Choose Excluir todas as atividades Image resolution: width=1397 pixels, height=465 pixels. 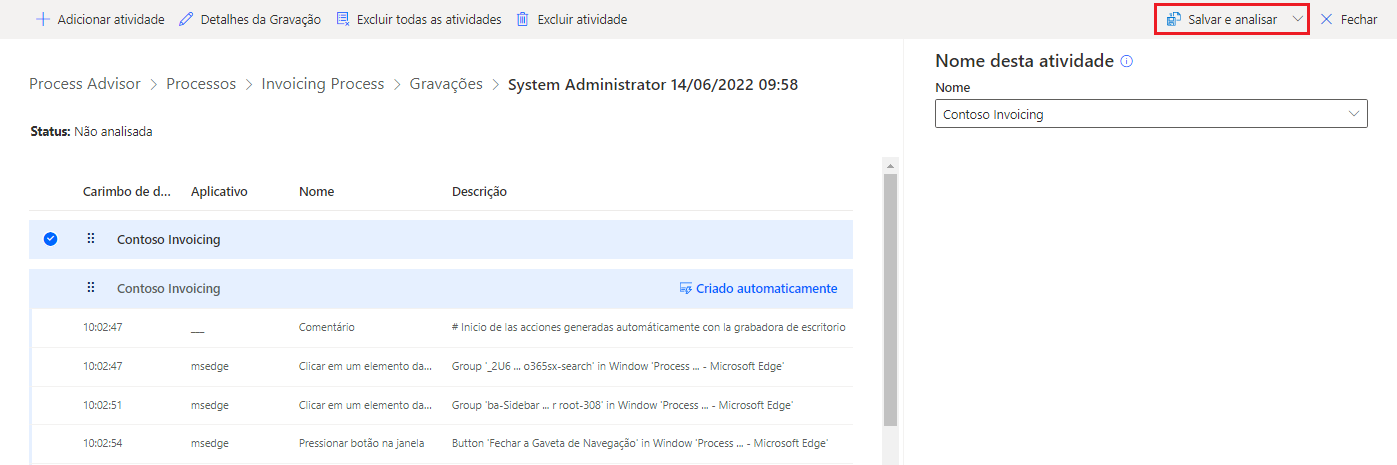(x=419, y=19)
